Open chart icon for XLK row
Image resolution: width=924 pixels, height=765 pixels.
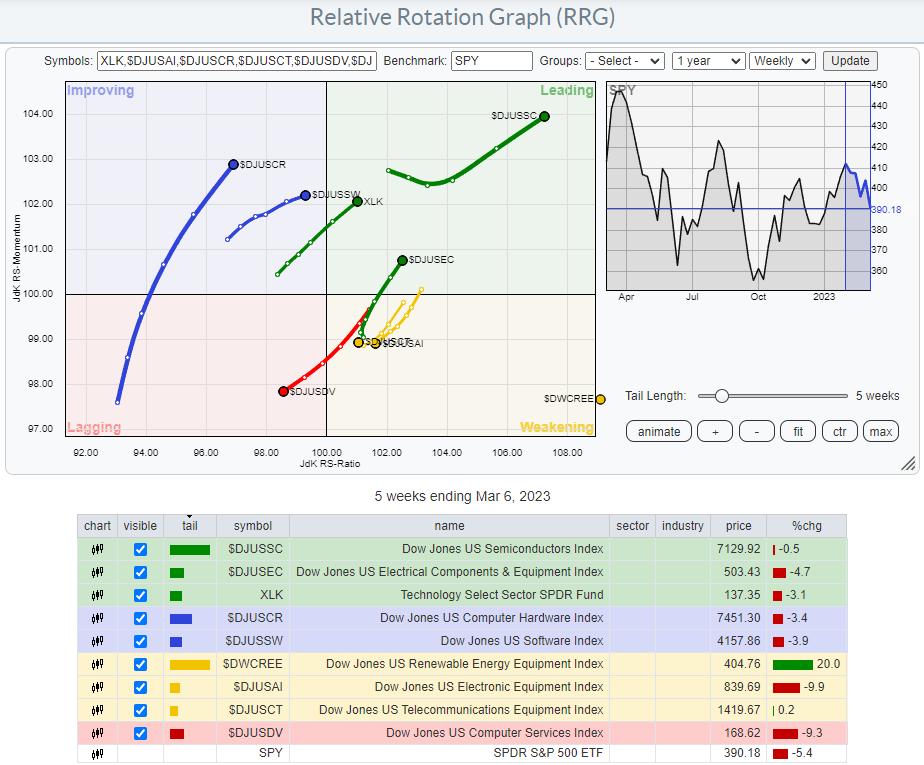coord(97,595)
